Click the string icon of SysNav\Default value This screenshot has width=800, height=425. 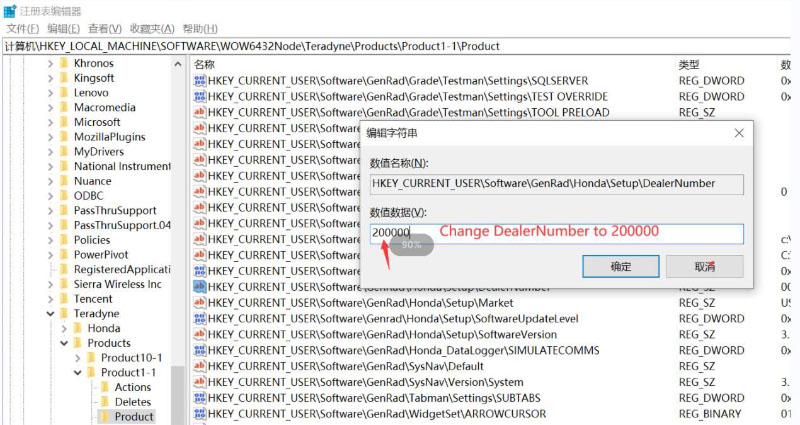(x=199, y=366)
